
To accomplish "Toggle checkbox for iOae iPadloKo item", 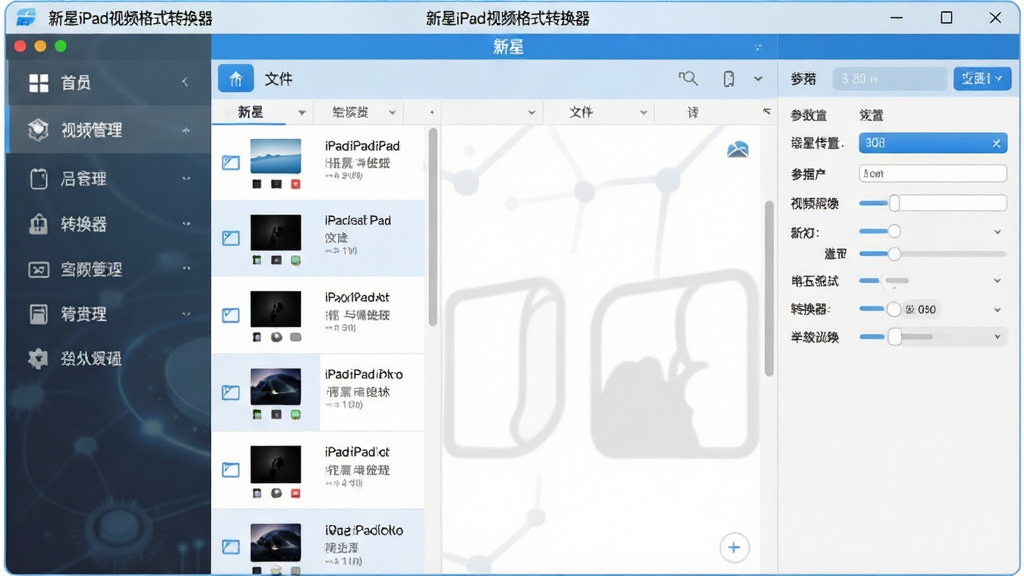I will [231, 547].
